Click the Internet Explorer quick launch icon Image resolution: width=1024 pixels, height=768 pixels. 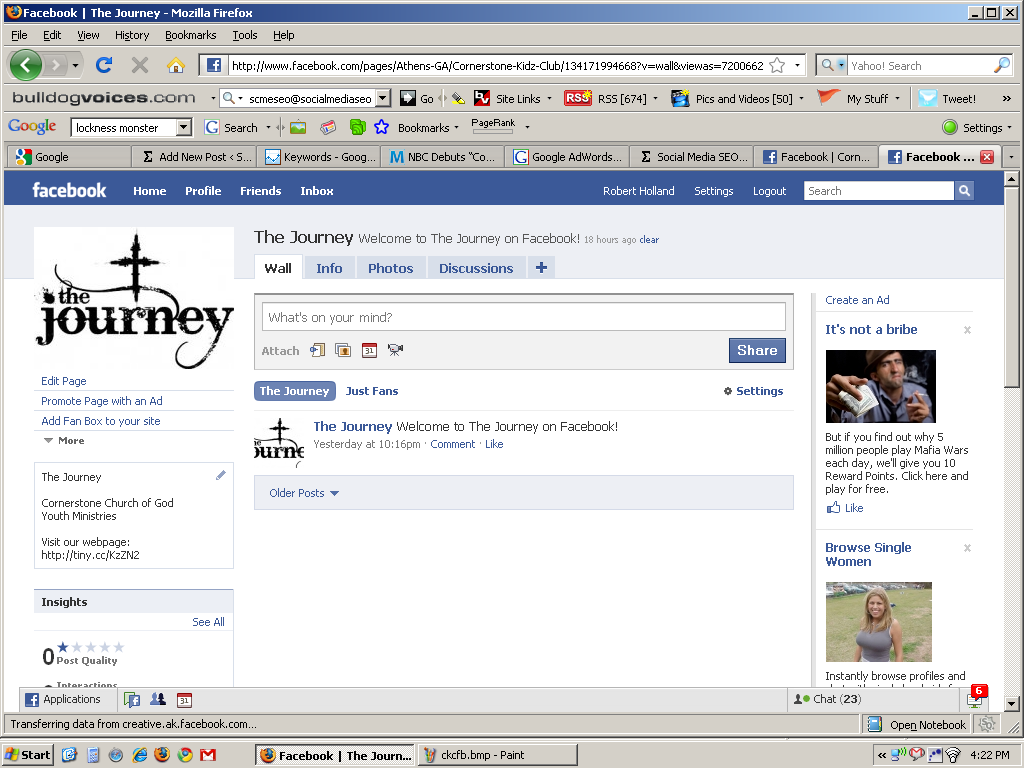click(140, 755)
